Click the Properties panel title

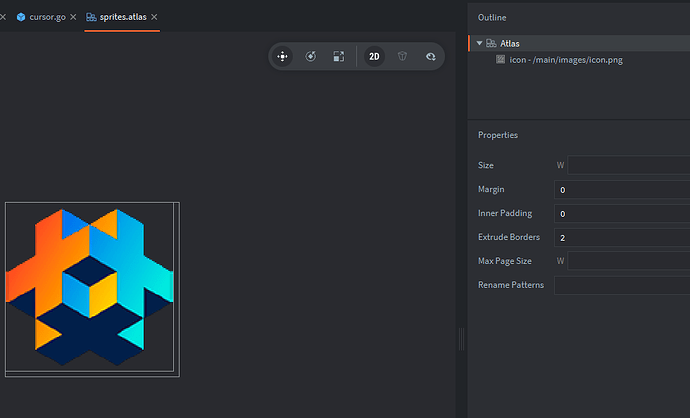click(498, 135)
